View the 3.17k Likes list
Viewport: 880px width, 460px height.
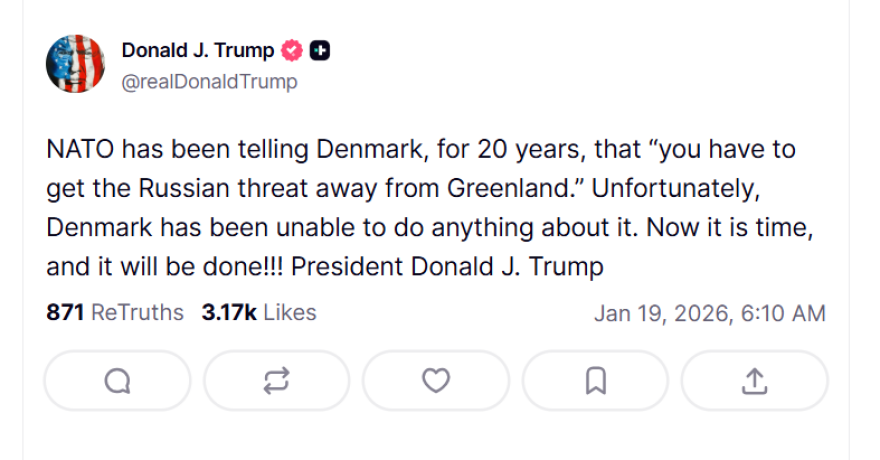258,313
